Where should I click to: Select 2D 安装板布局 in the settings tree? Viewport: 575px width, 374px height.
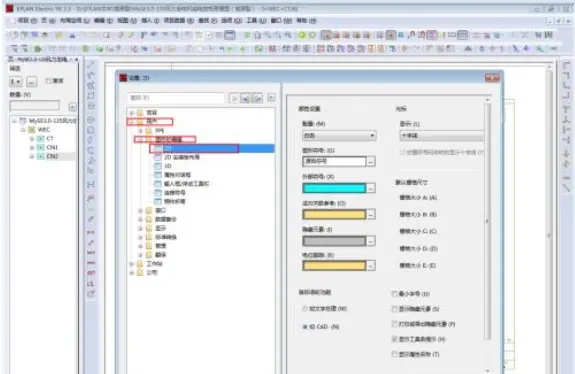tap(182, 157)
